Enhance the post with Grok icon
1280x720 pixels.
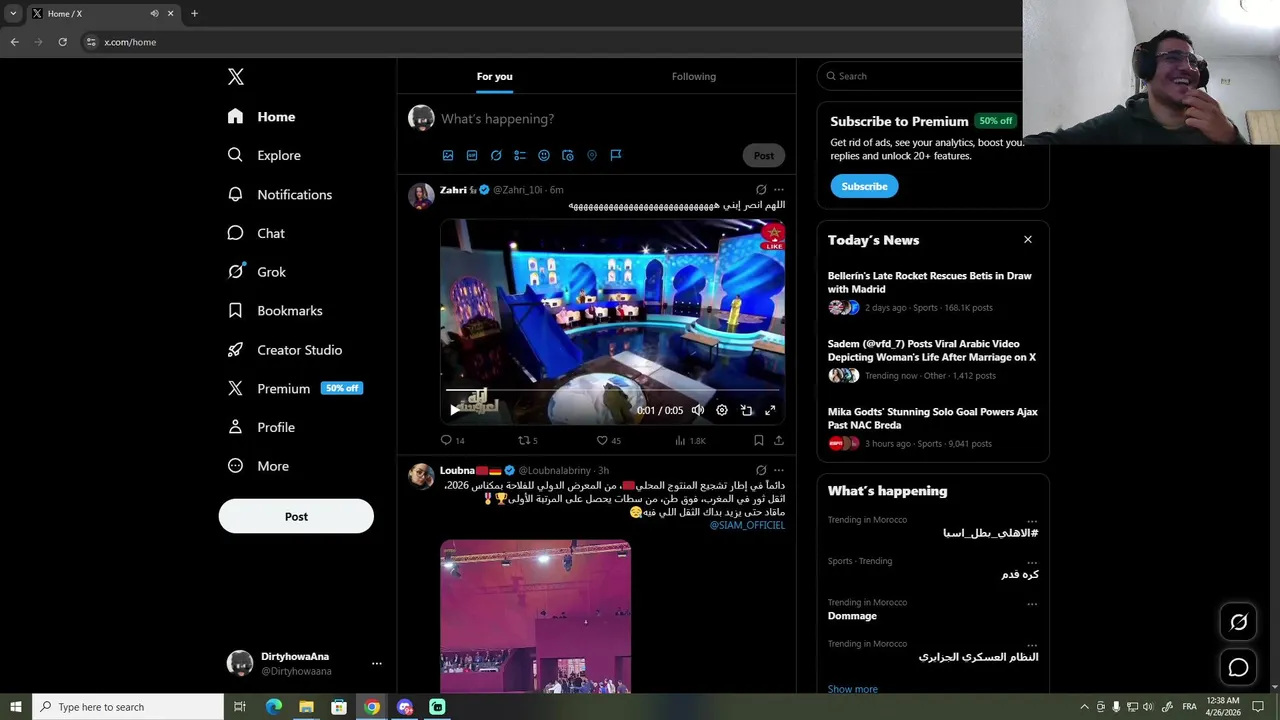pos(496,155)
